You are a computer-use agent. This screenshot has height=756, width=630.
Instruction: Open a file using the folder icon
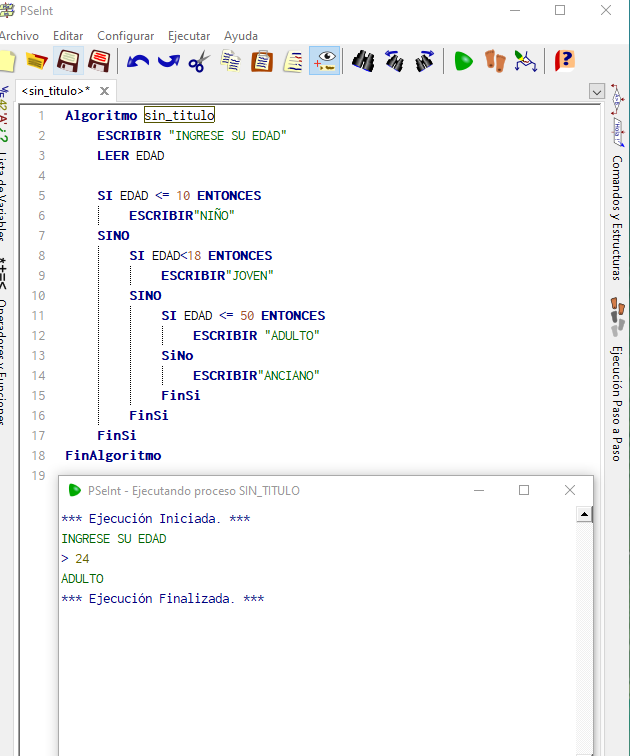pyautogui.click(x=37, y=61)
